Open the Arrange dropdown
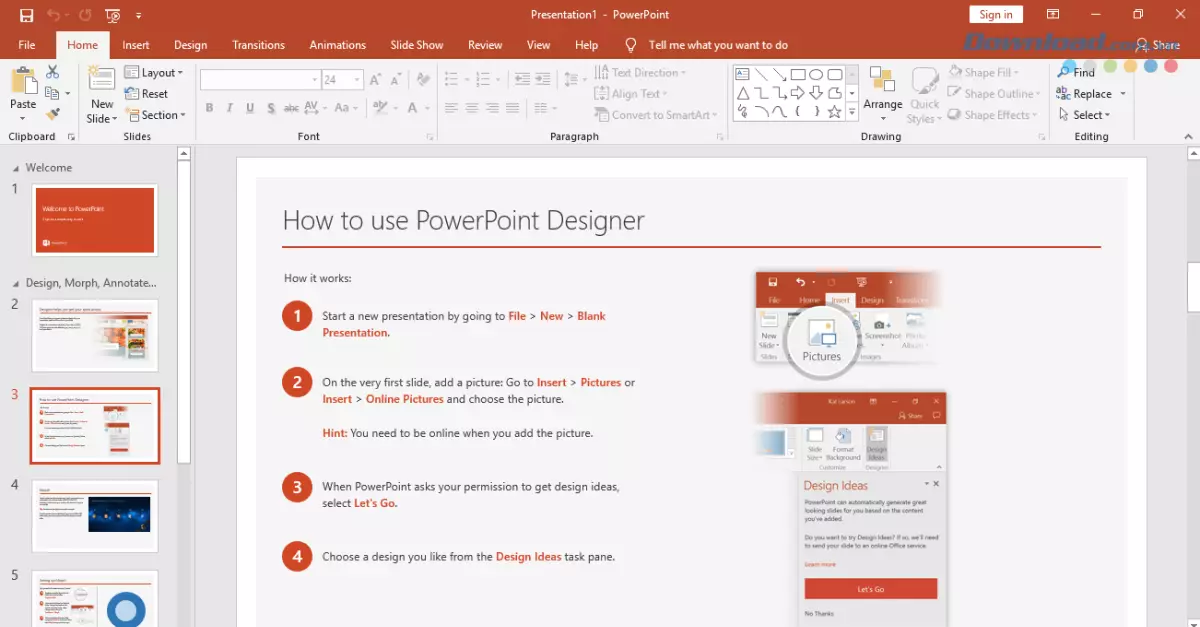 (x=883, y=95)
